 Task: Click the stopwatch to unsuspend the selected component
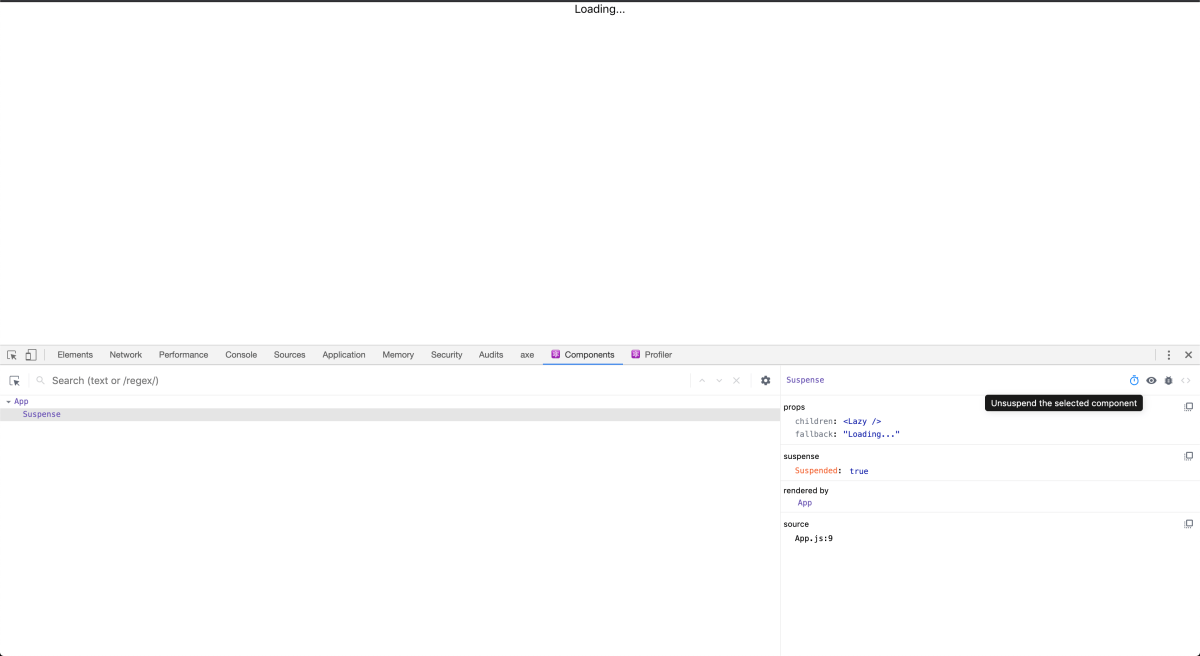pos(1134,380)
